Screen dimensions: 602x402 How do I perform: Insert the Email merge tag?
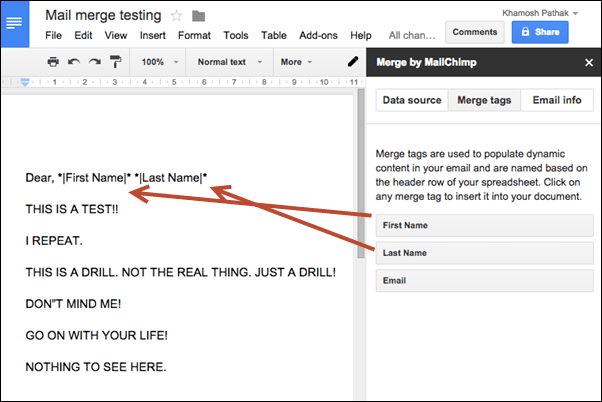pyautogui.click(x=485, y=281)
